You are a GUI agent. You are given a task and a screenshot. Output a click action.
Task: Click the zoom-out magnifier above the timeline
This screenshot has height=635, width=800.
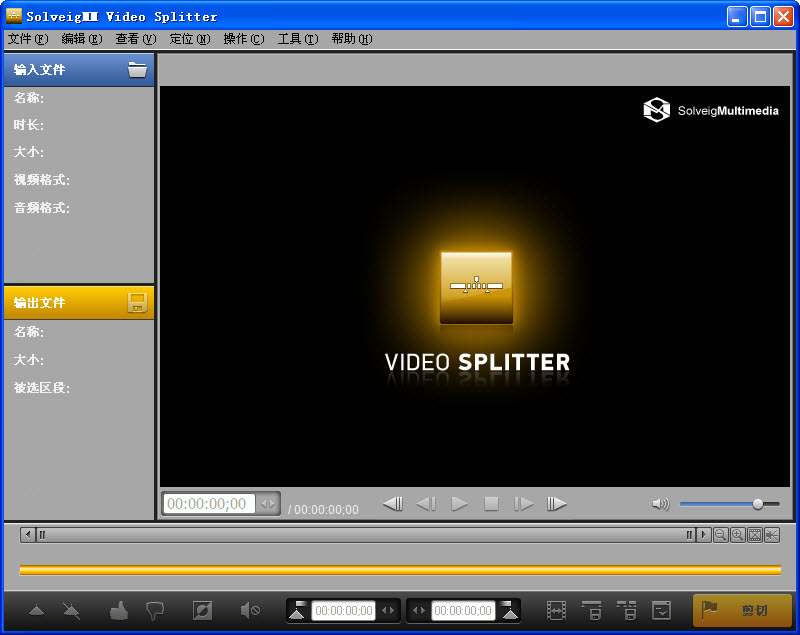720,534
